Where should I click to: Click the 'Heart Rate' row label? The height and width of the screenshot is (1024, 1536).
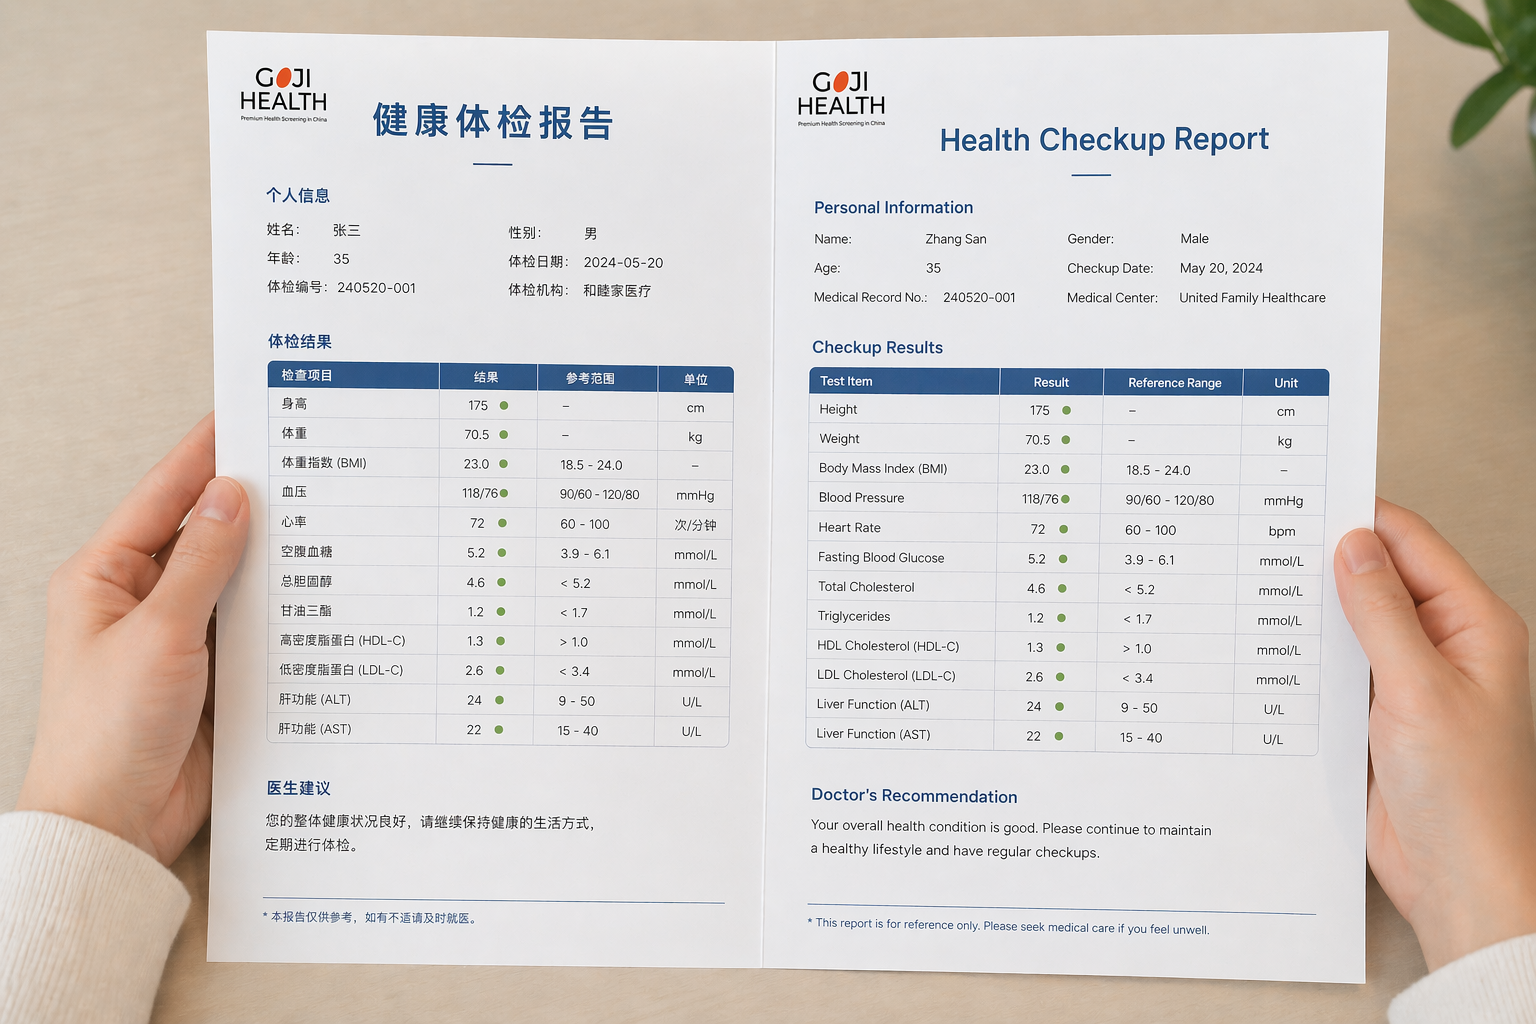click(x=849, y=528)
